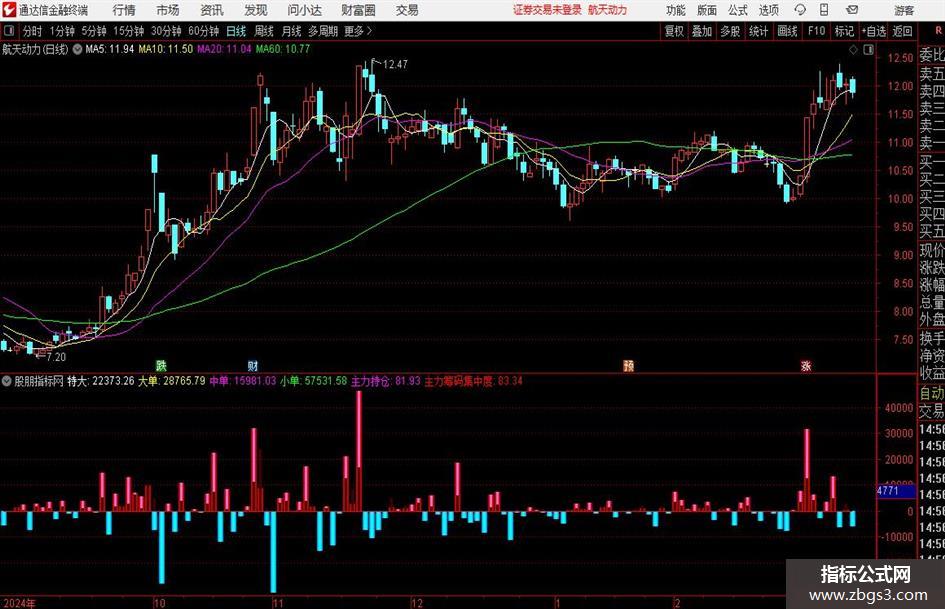945x609 pixels.
Task: Click the MA5: 11.94 indicator value
Action: pos(110,49)
